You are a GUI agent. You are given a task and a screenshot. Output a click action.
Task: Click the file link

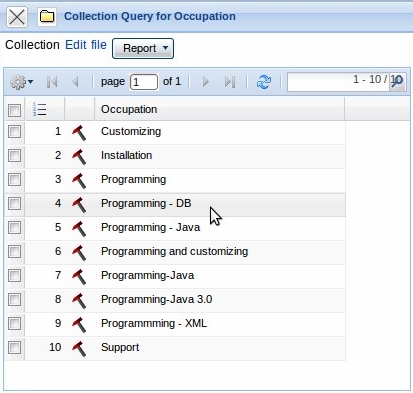(99, 45)
